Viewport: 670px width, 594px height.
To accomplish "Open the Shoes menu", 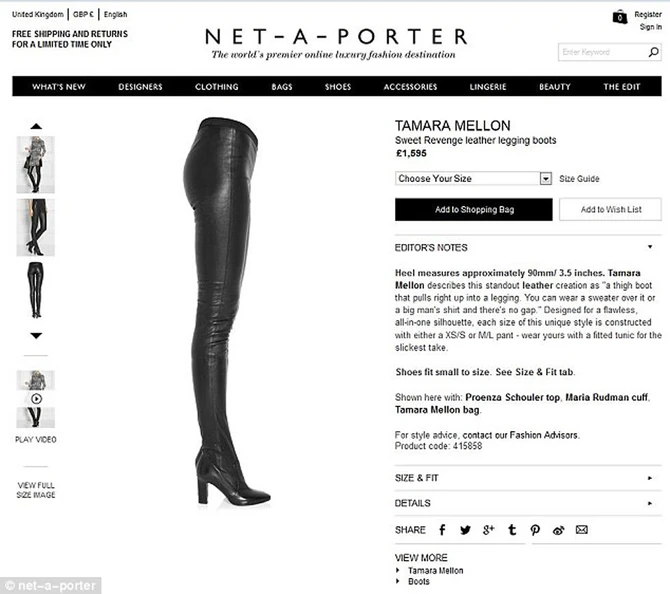I will (338, 87).
